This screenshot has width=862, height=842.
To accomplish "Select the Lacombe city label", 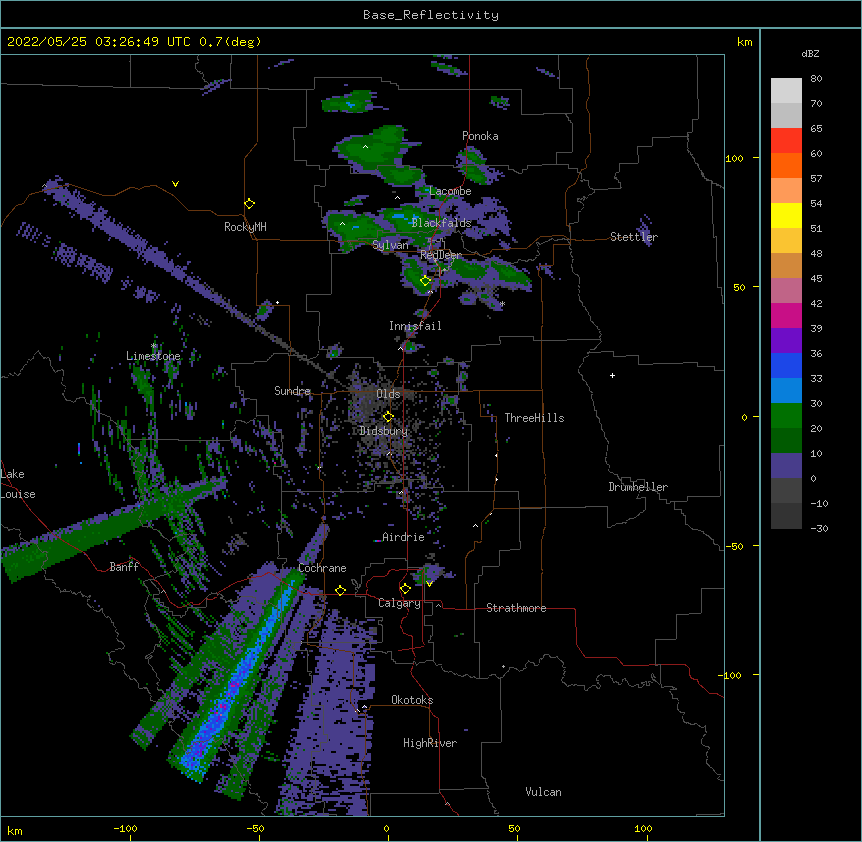I will 450,191.
